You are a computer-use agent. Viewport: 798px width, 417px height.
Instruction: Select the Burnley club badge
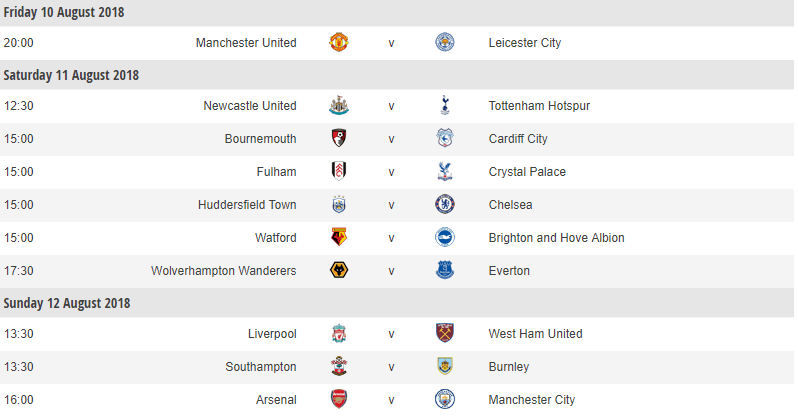click(444, 366)
